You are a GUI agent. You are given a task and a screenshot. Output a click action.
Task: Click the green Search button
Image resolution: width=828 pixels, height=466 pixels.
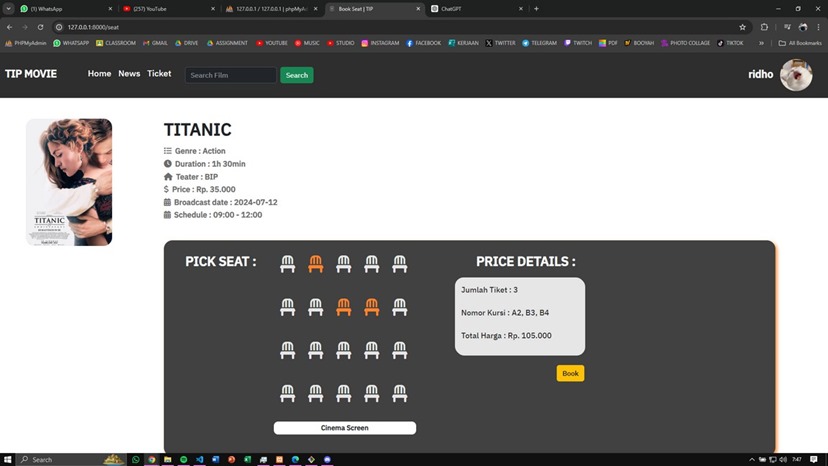(x=296, y=75)
